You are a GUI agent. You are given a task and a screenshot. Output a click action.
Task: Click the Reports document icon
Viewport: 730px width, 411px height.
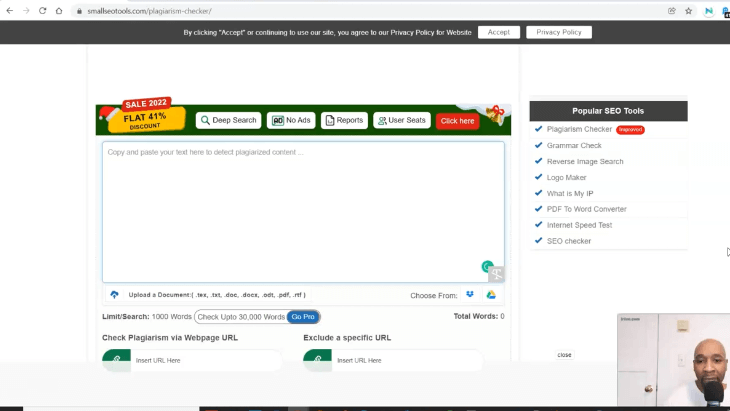click(x=330, y=121)
